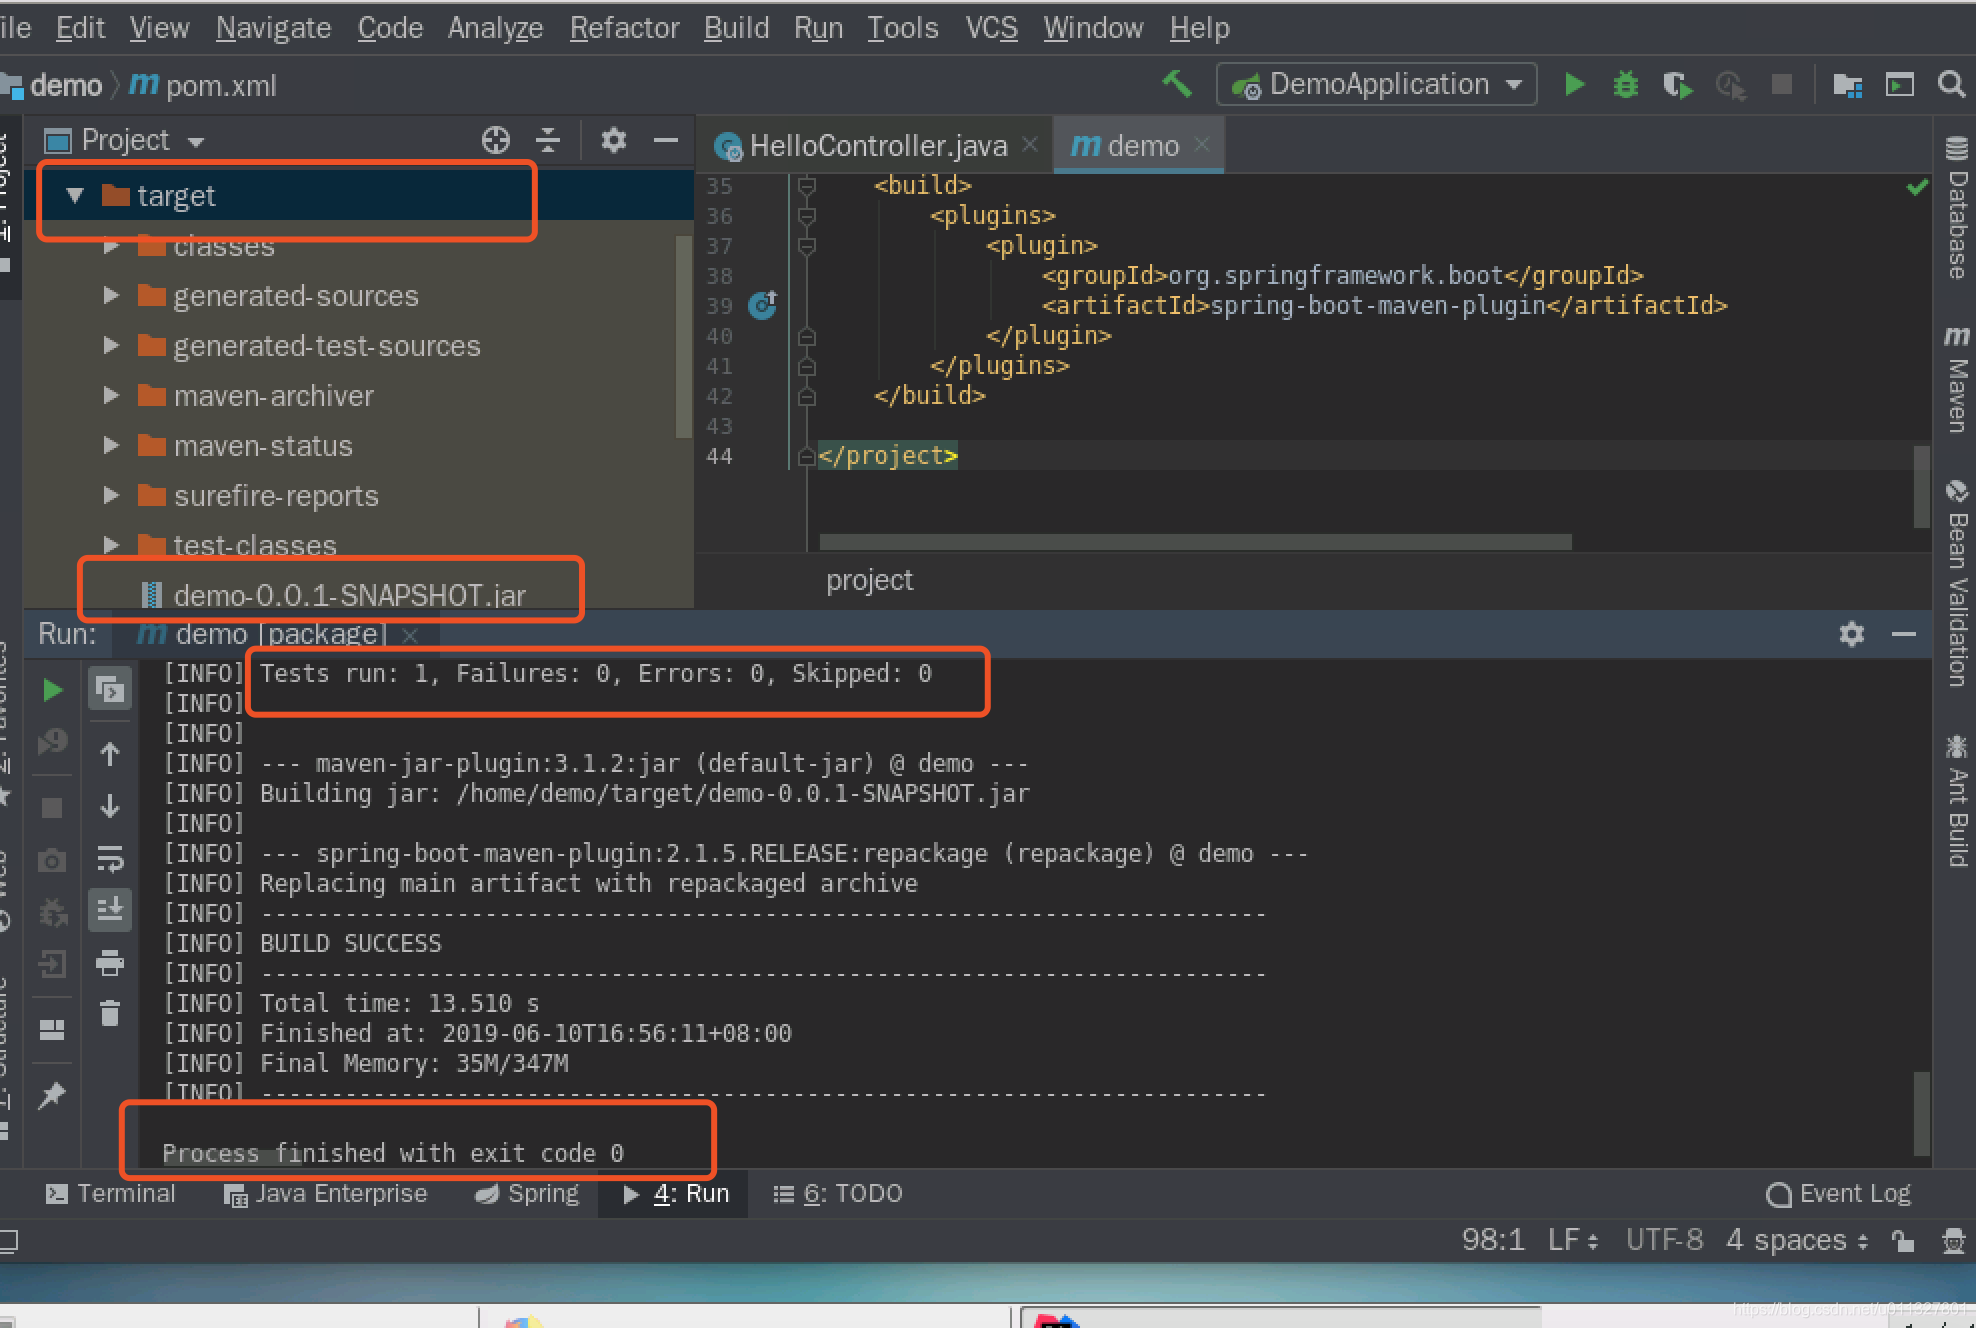This screenshot has width=1976, height=1328.
Task: Open the Event Log
Action: click(1838, 1194)
